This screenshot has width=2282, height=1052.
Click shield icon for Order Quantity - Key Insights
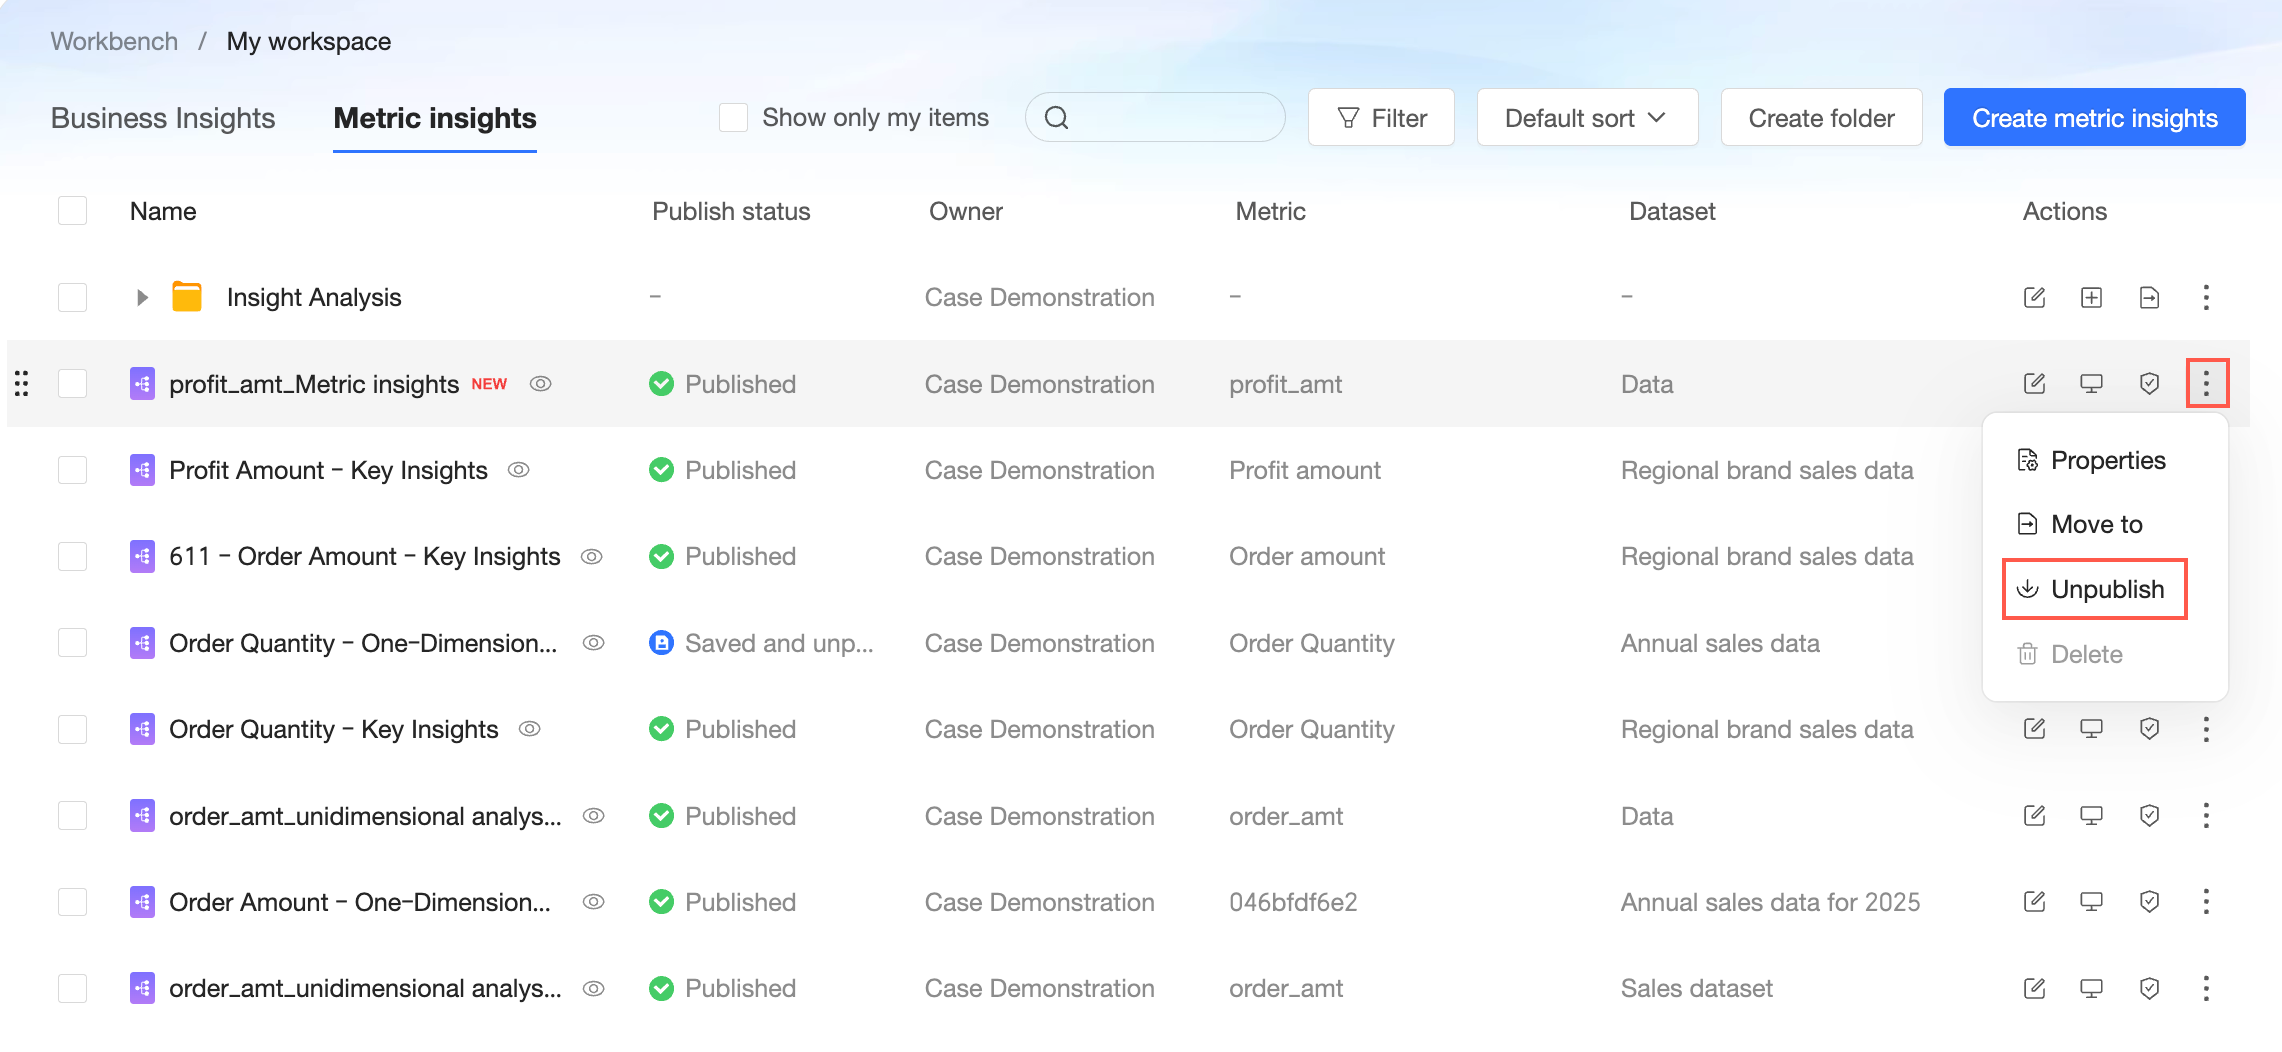click(x=2149, y=729)
